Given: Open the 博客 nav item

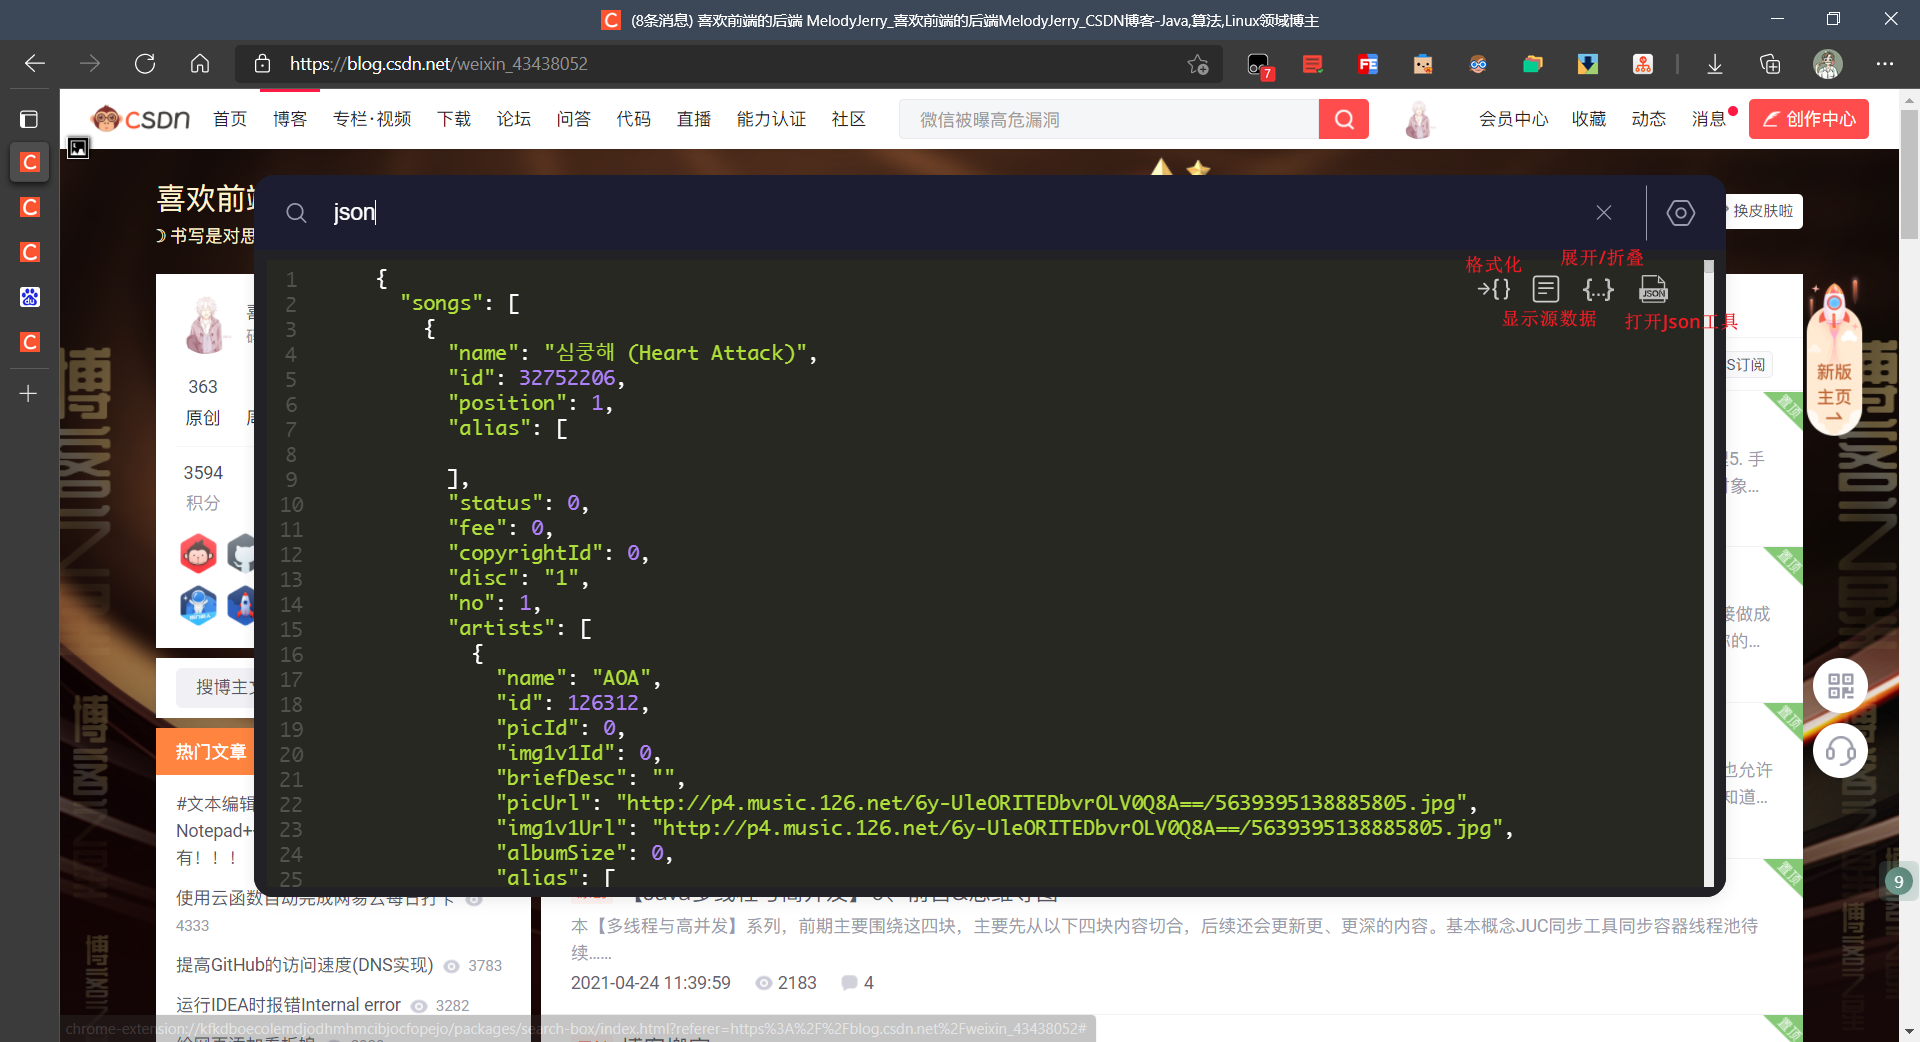Looking at the screenshot, I should click(290, 119).
